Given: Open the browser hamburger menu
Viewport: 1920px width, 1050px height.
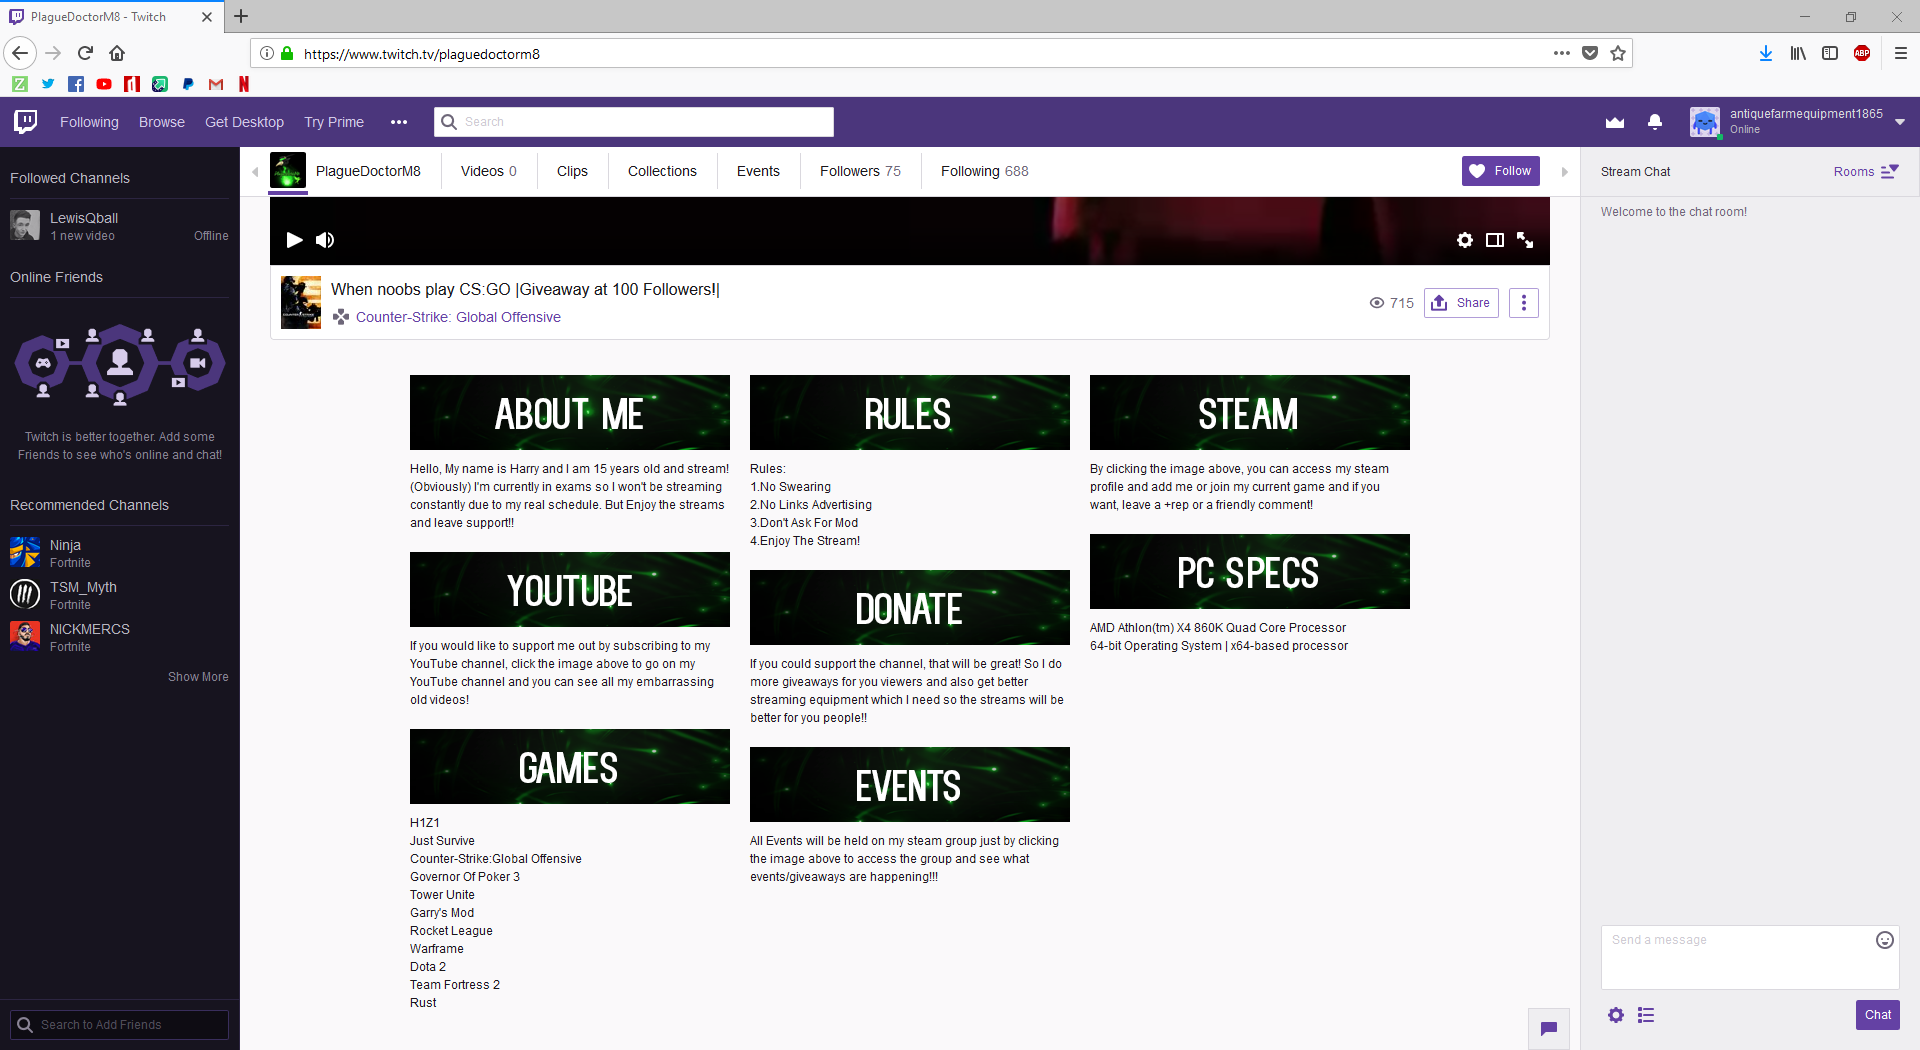Looking at the screenshot, I should click(1901, 53).
